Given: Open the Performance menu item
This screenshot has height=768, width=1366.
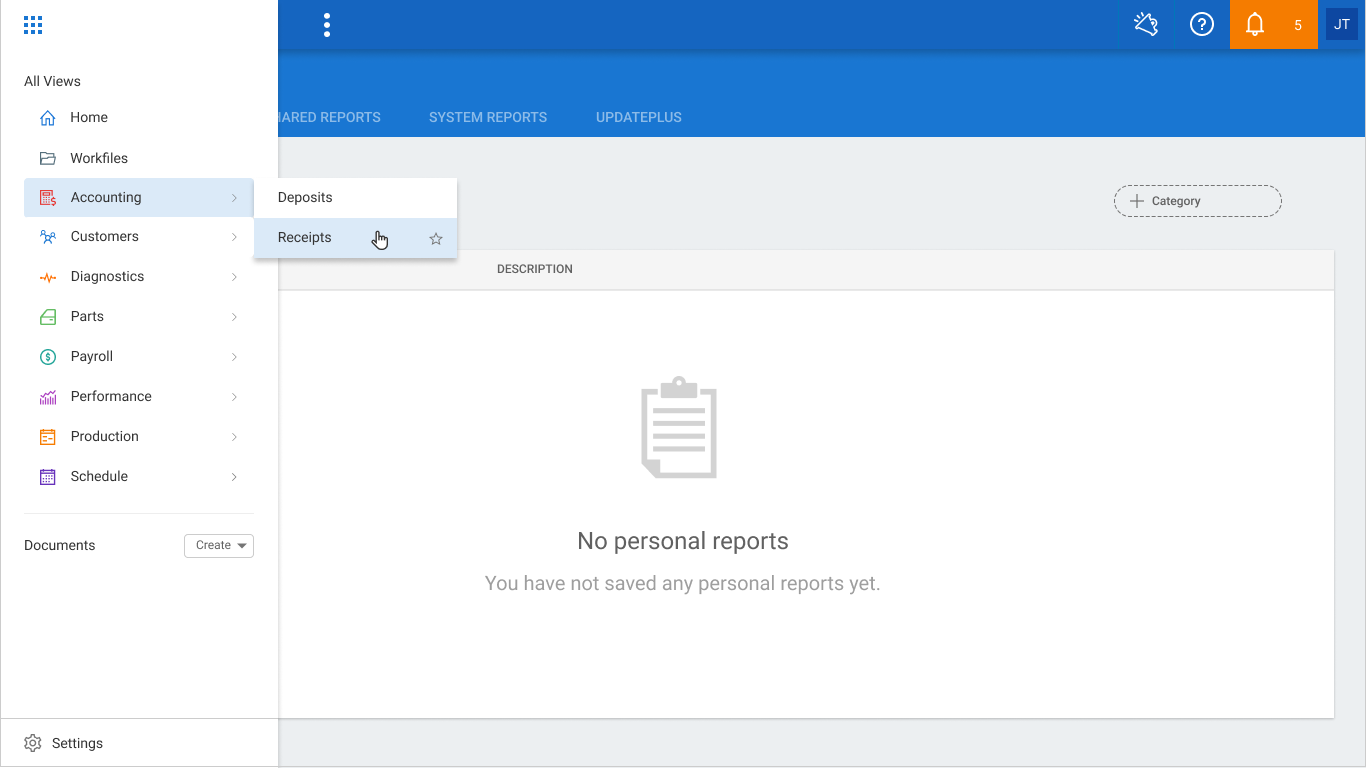Looking at the screenshot, I should (x=139, y=397).
